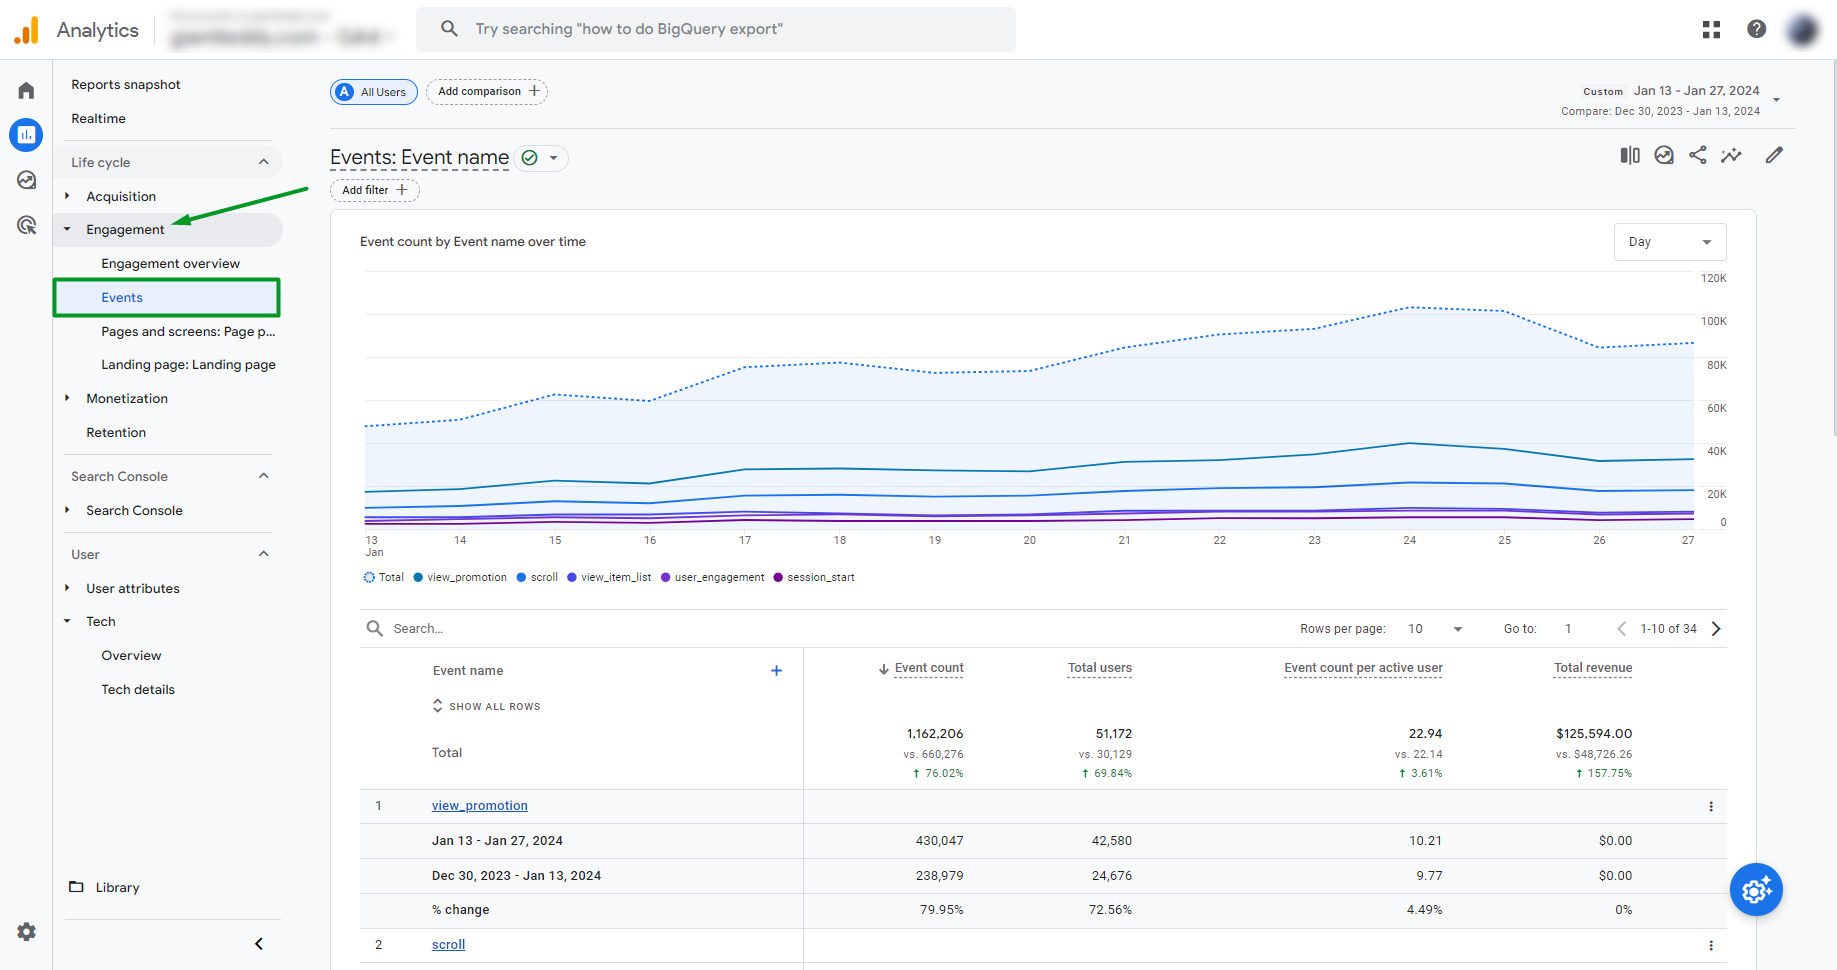Open the scroll event link

pyautogui.click(x=448, y=945)
